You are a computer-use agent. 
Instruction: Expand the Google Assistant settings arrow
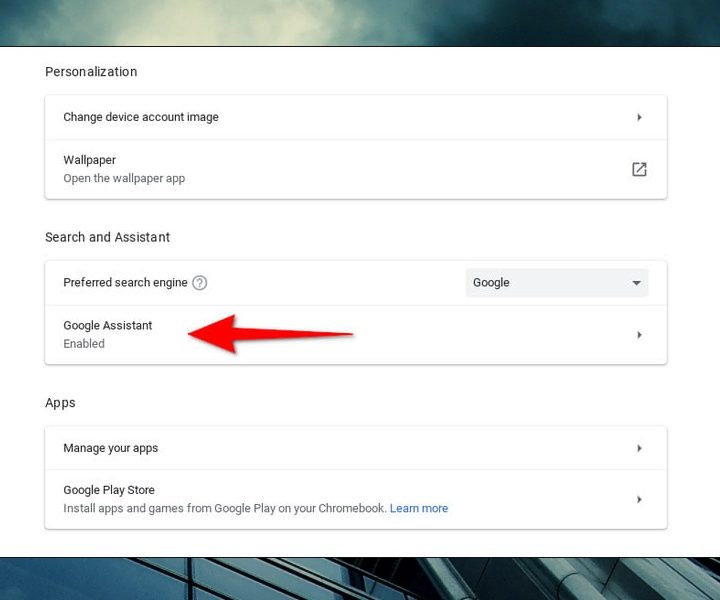(639, 335)
